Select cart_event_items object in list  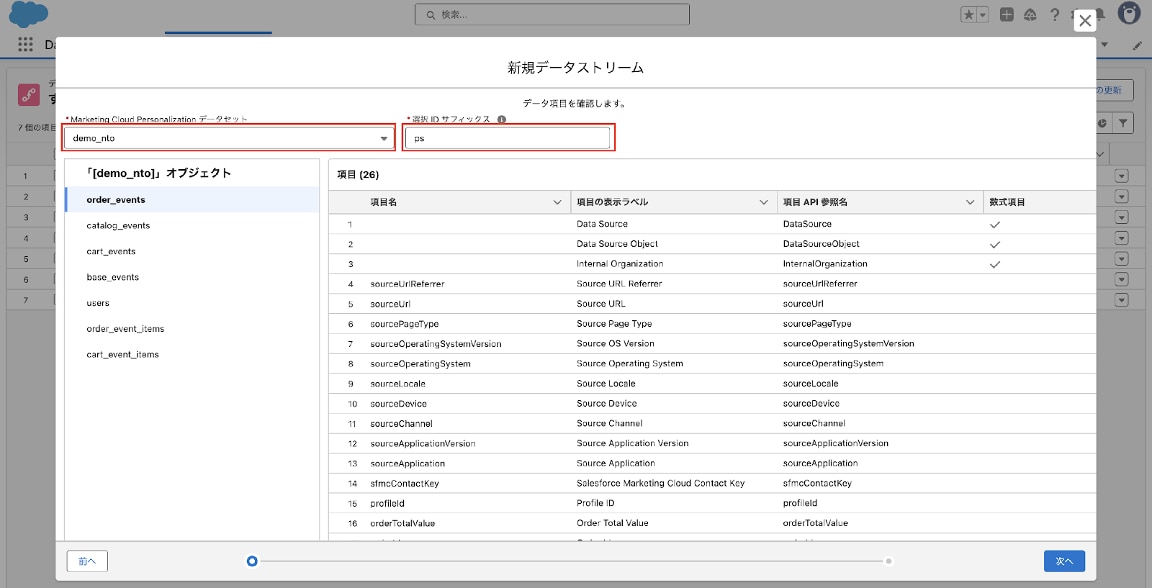(122, 355)
